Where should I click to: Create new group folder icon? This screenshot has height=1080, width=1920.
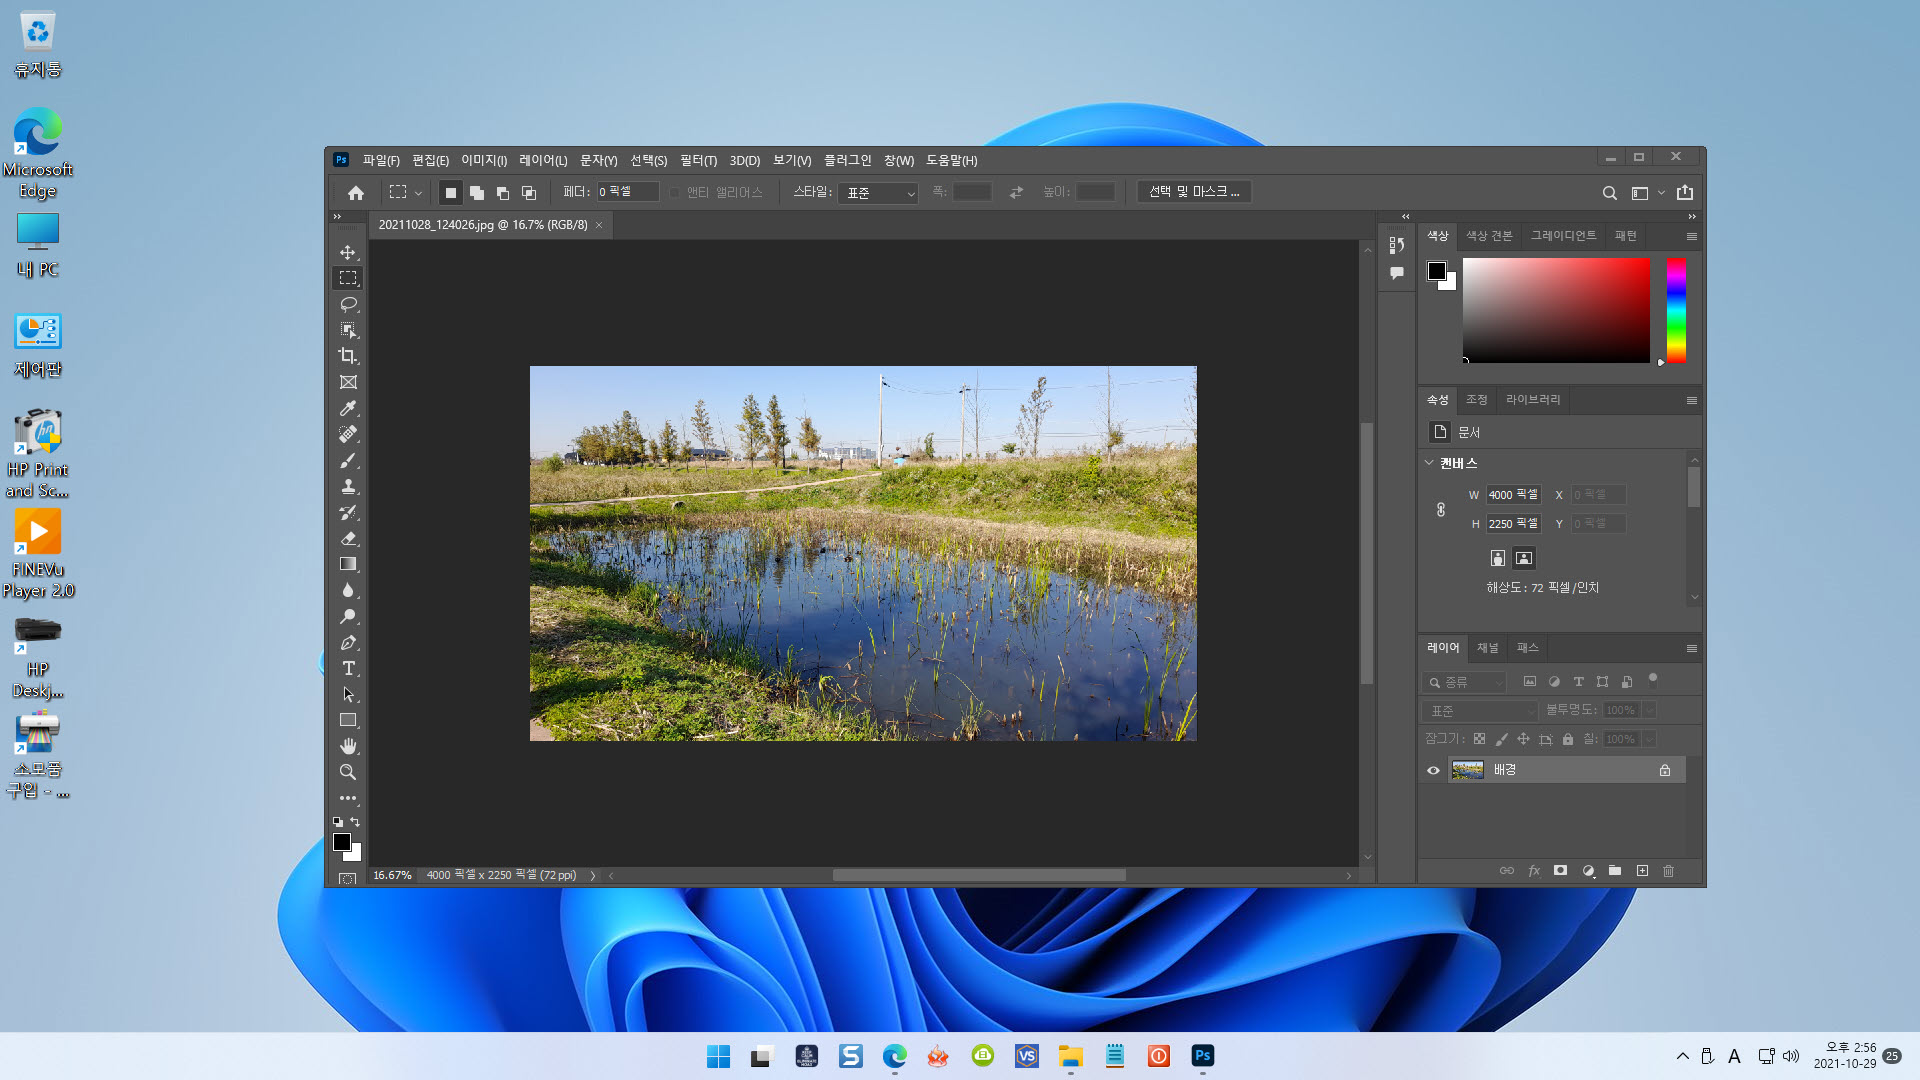pos(1615,871)
